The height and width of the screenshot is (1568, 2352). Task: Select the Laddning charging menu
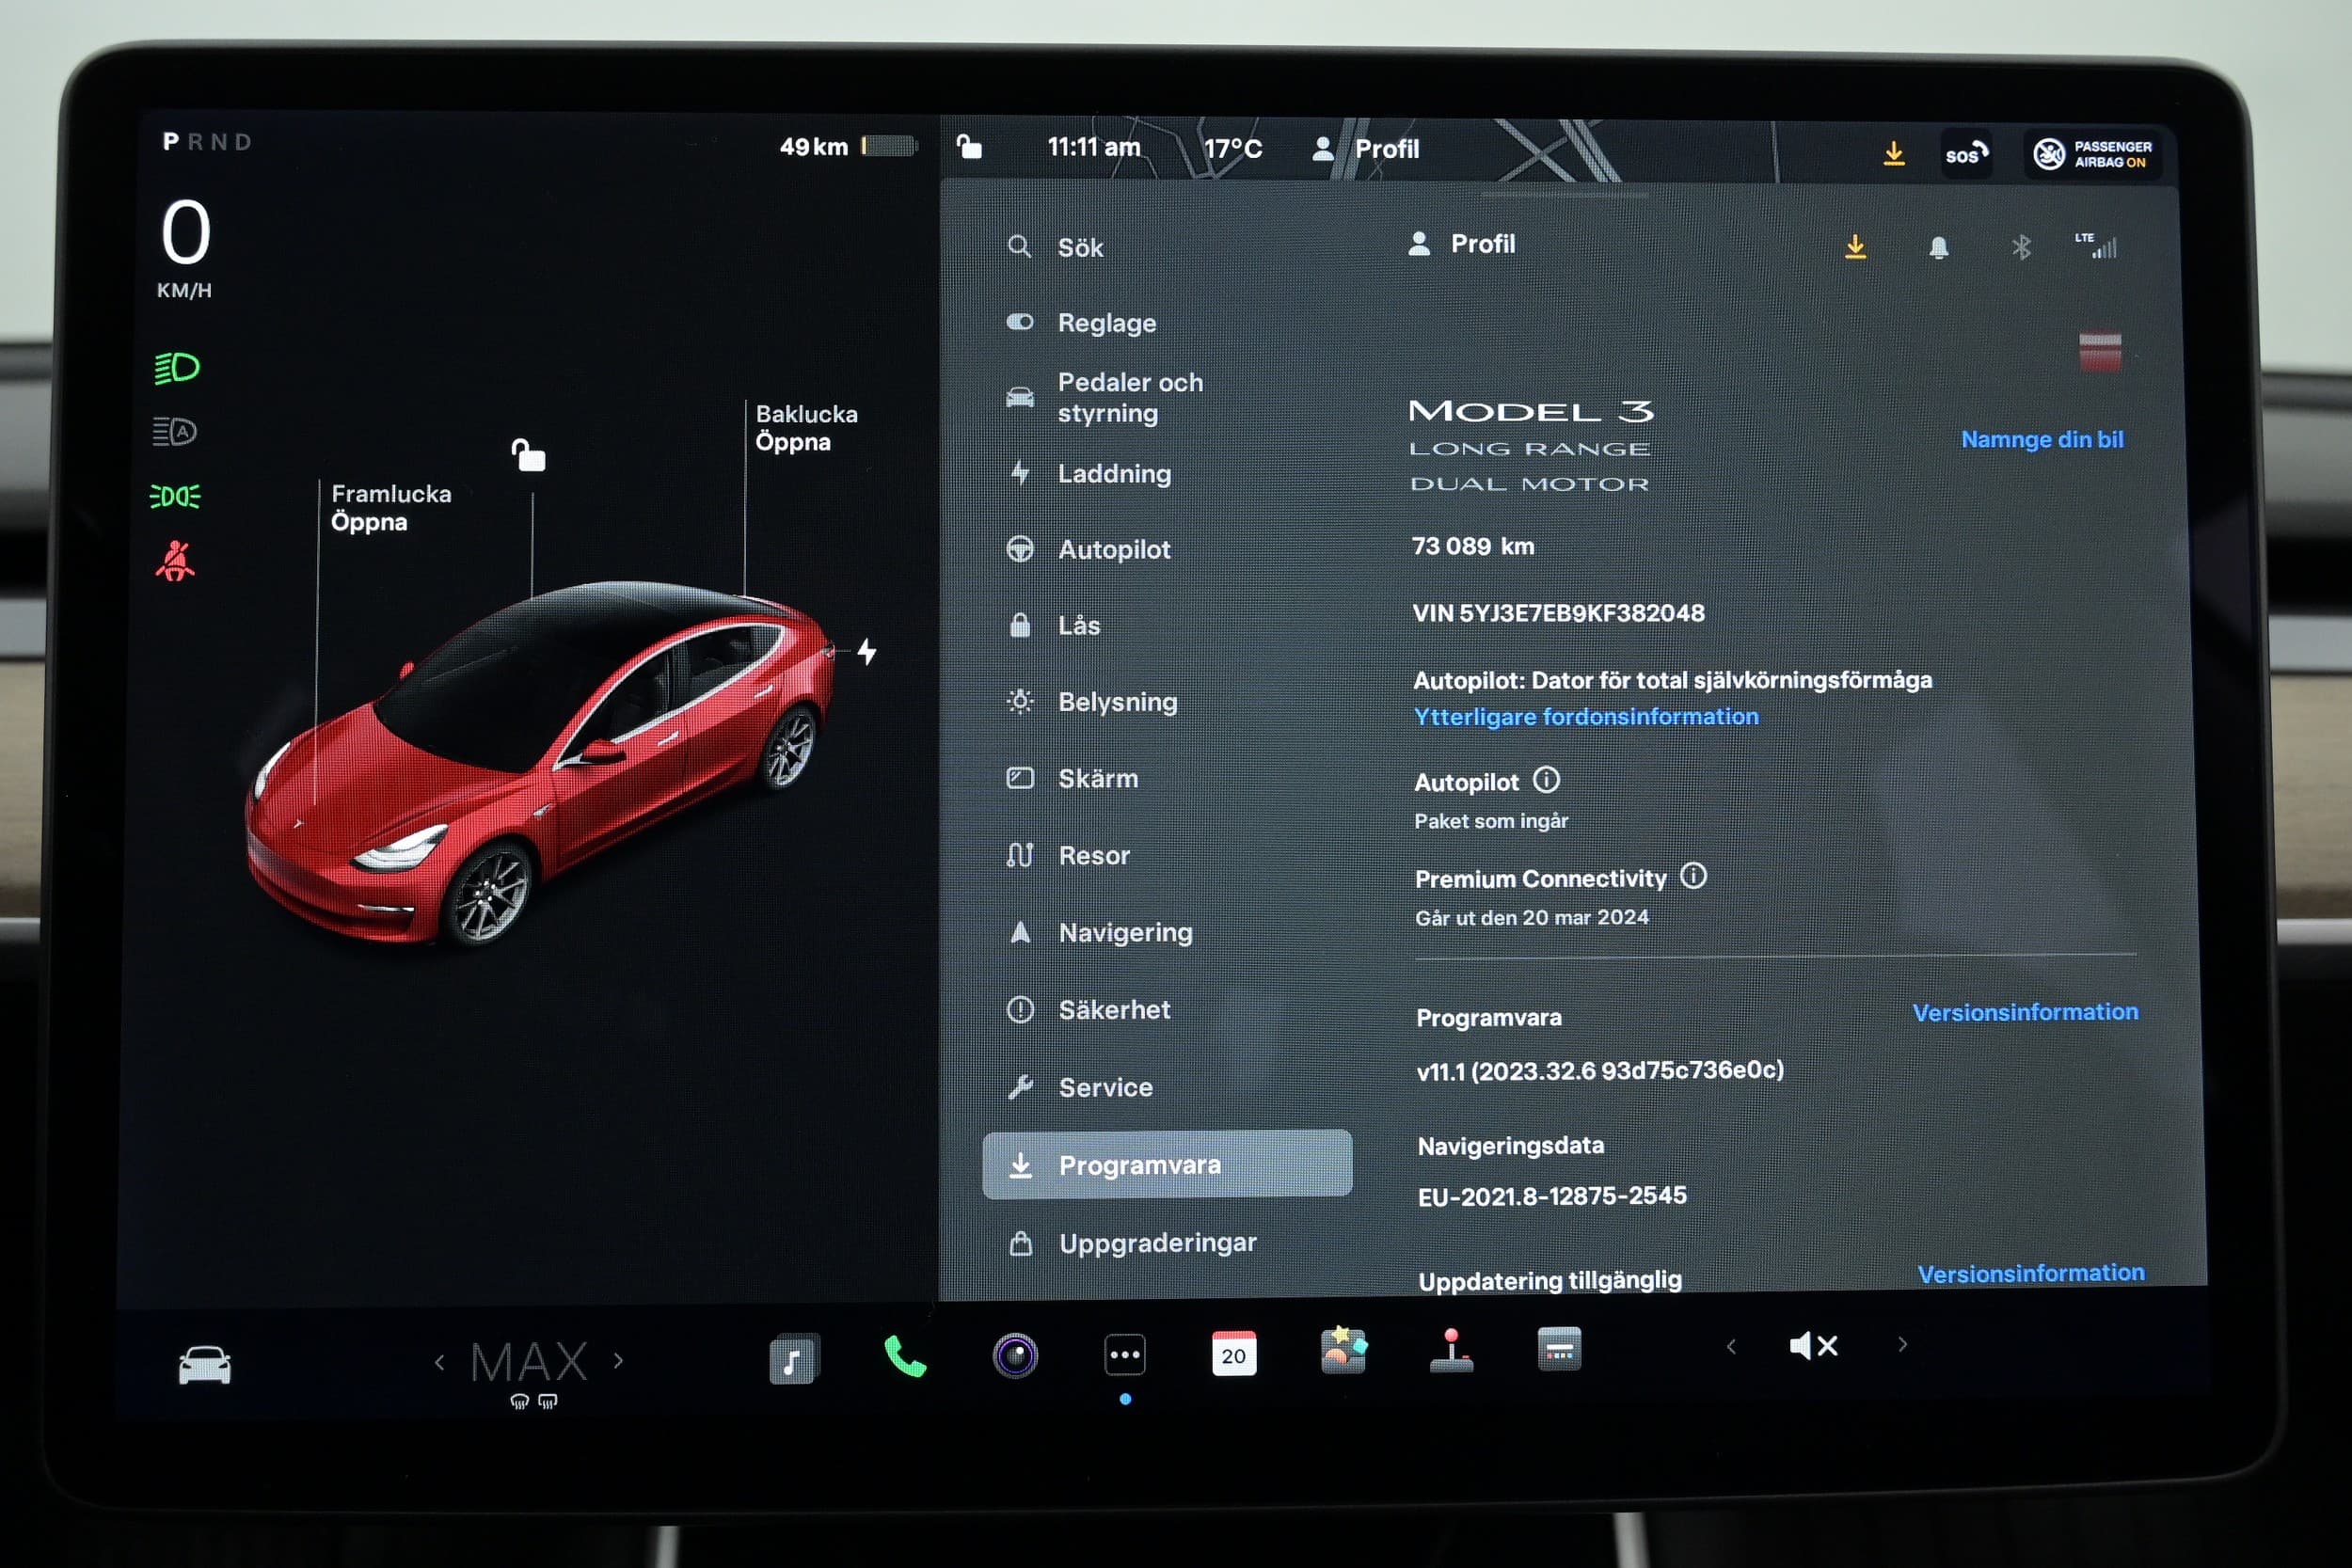[1090, 473]
